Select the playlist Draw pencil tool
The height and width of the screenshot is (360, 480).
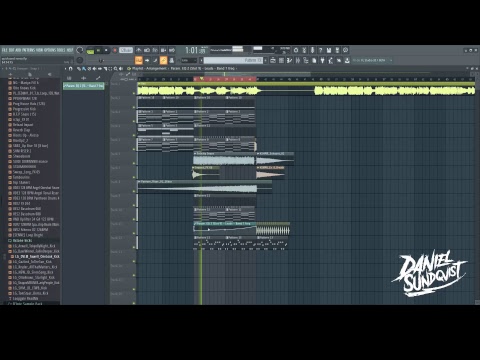coord(79,68)
